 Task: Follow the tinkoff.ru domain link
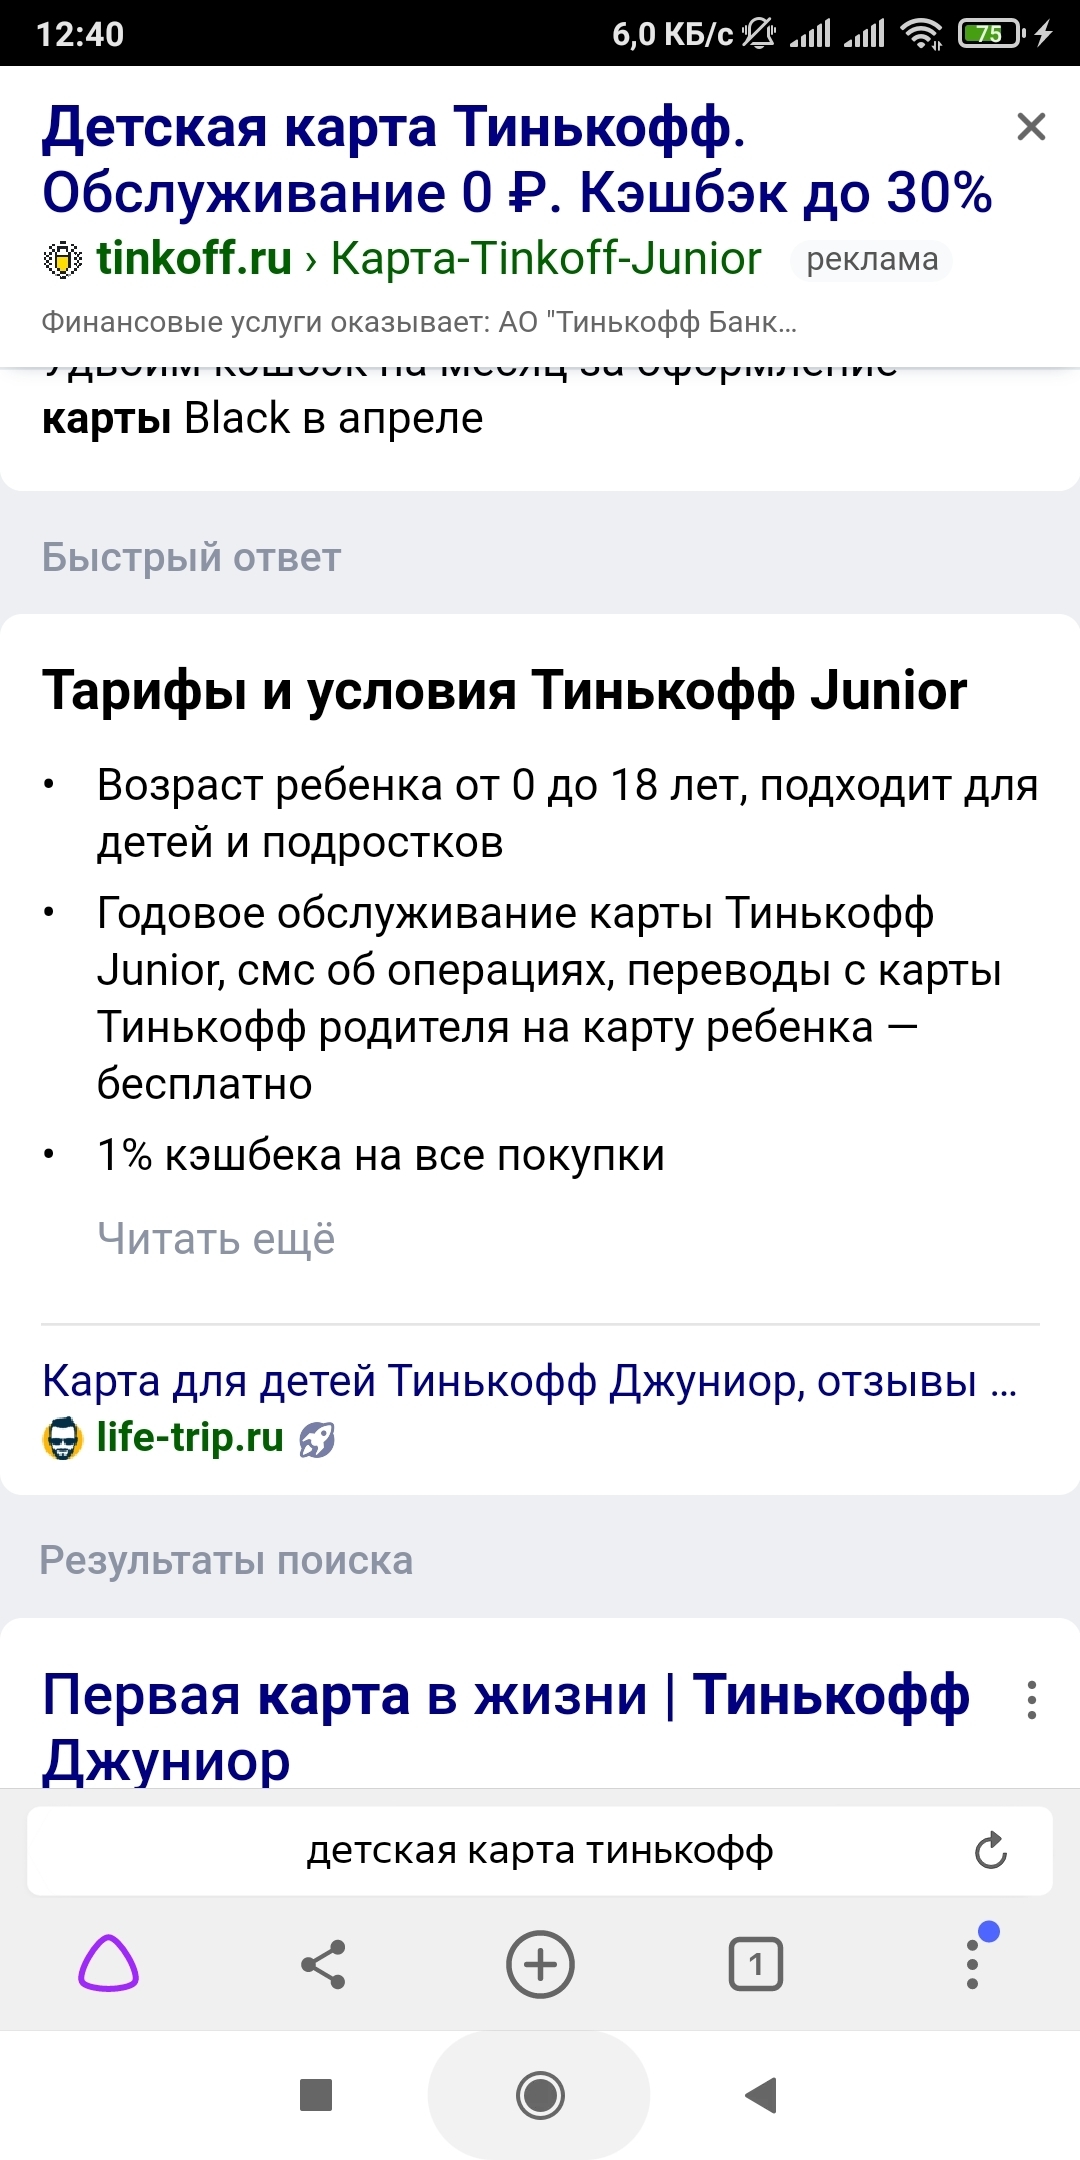(194, 259)
